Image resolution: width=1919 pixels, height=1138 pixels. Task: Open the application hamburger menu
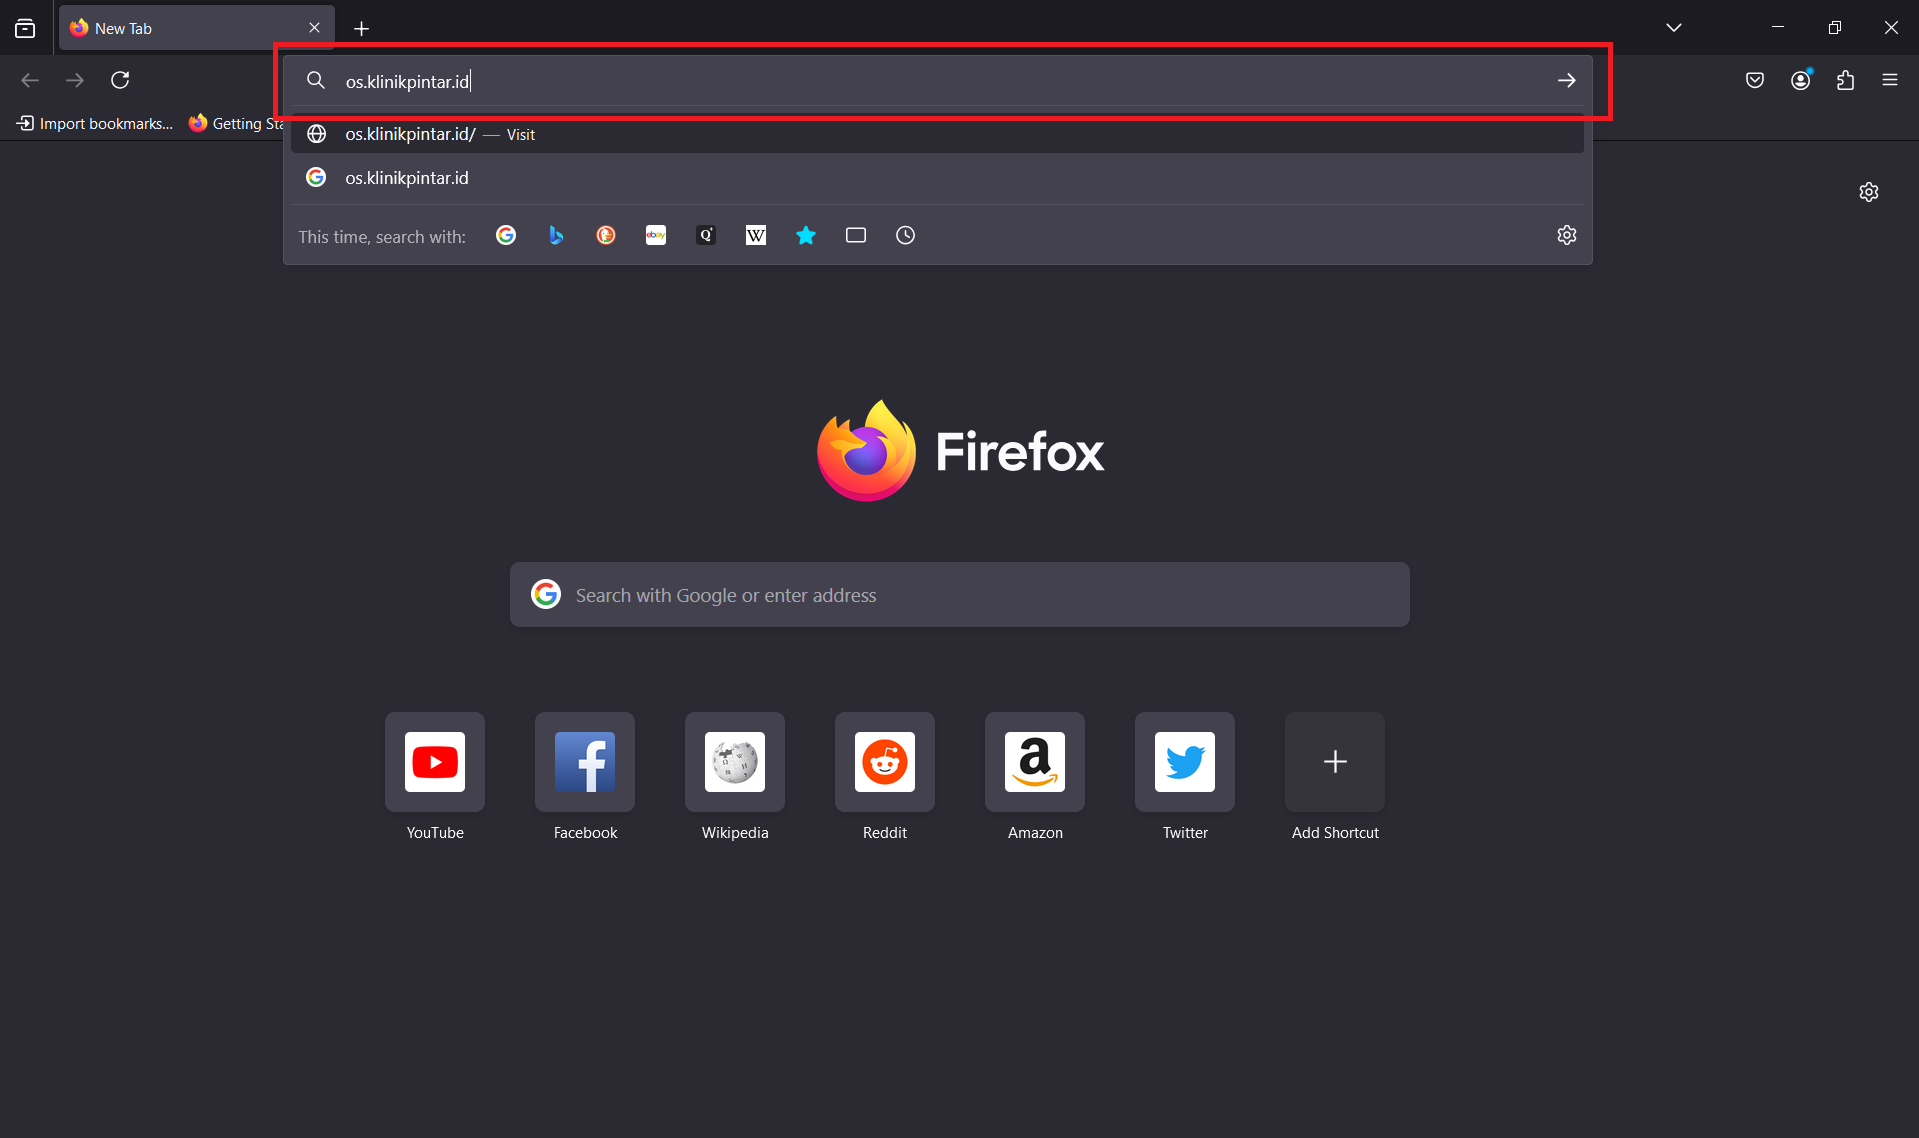coord(1890,80)
